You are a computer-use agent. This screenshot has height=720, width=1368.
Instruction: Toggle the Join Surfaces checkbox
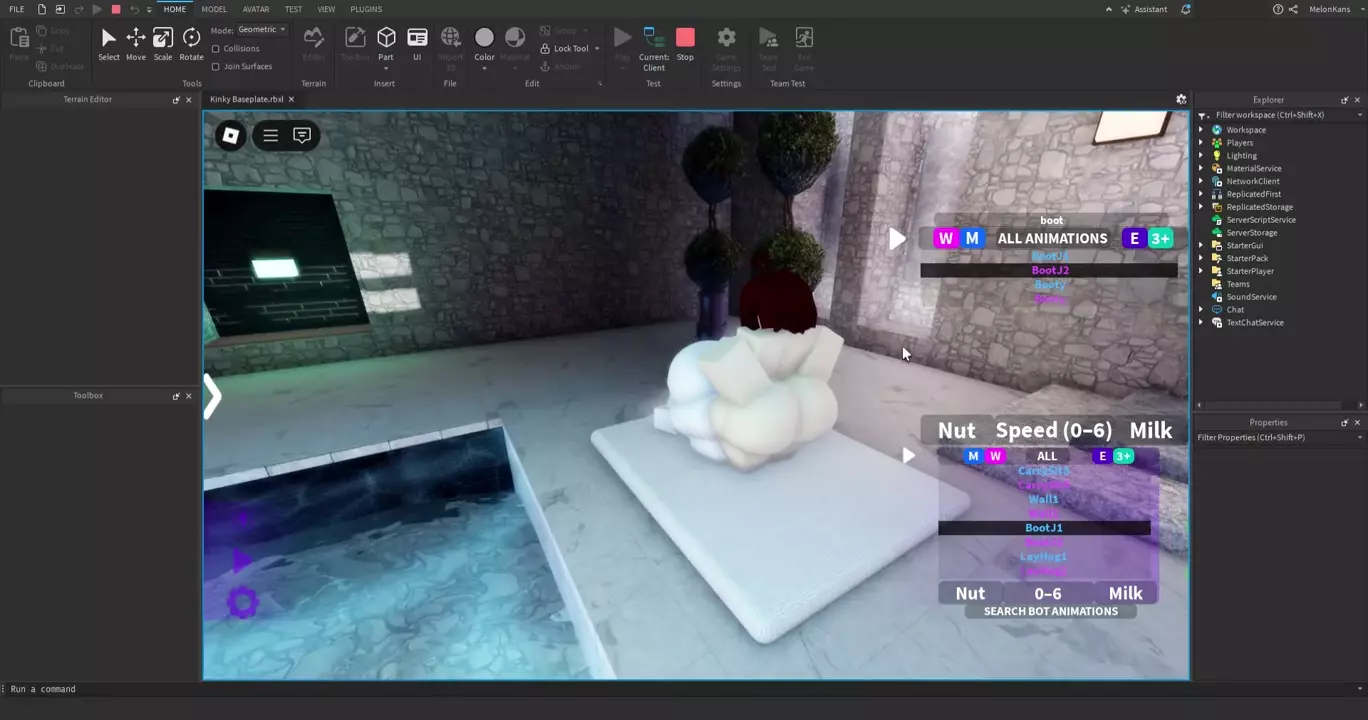pyautogui.click(x=216, y=66)
